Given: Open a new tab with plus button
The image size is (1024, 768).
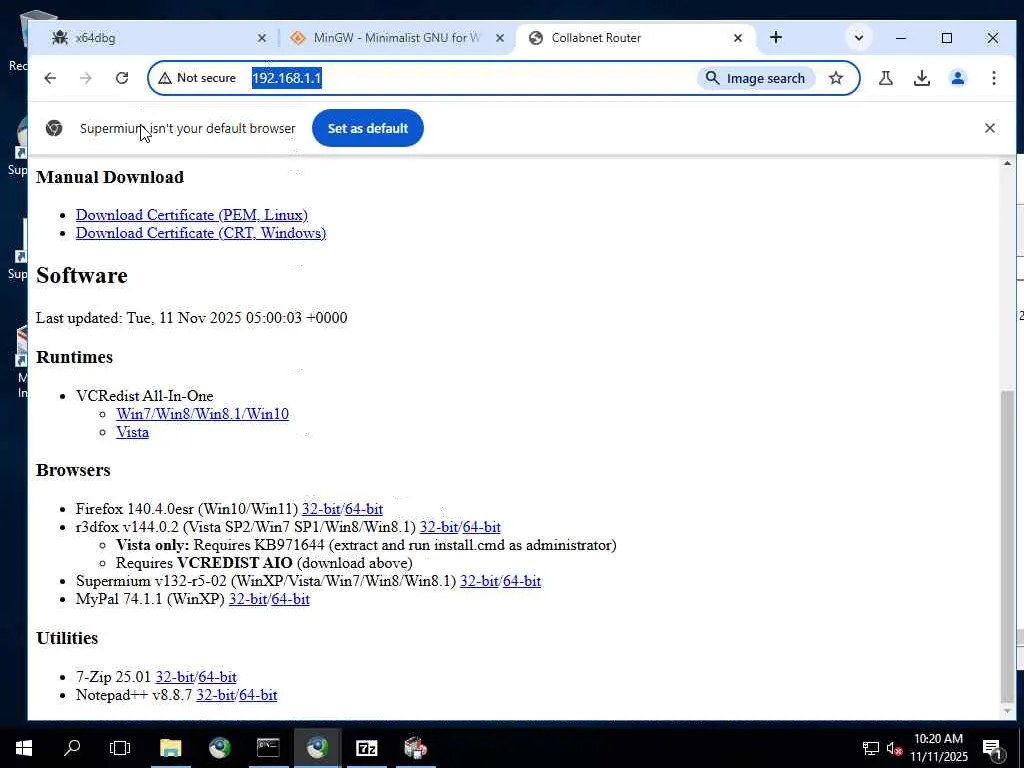Looking at the screenshot, I should pos(776,38).
